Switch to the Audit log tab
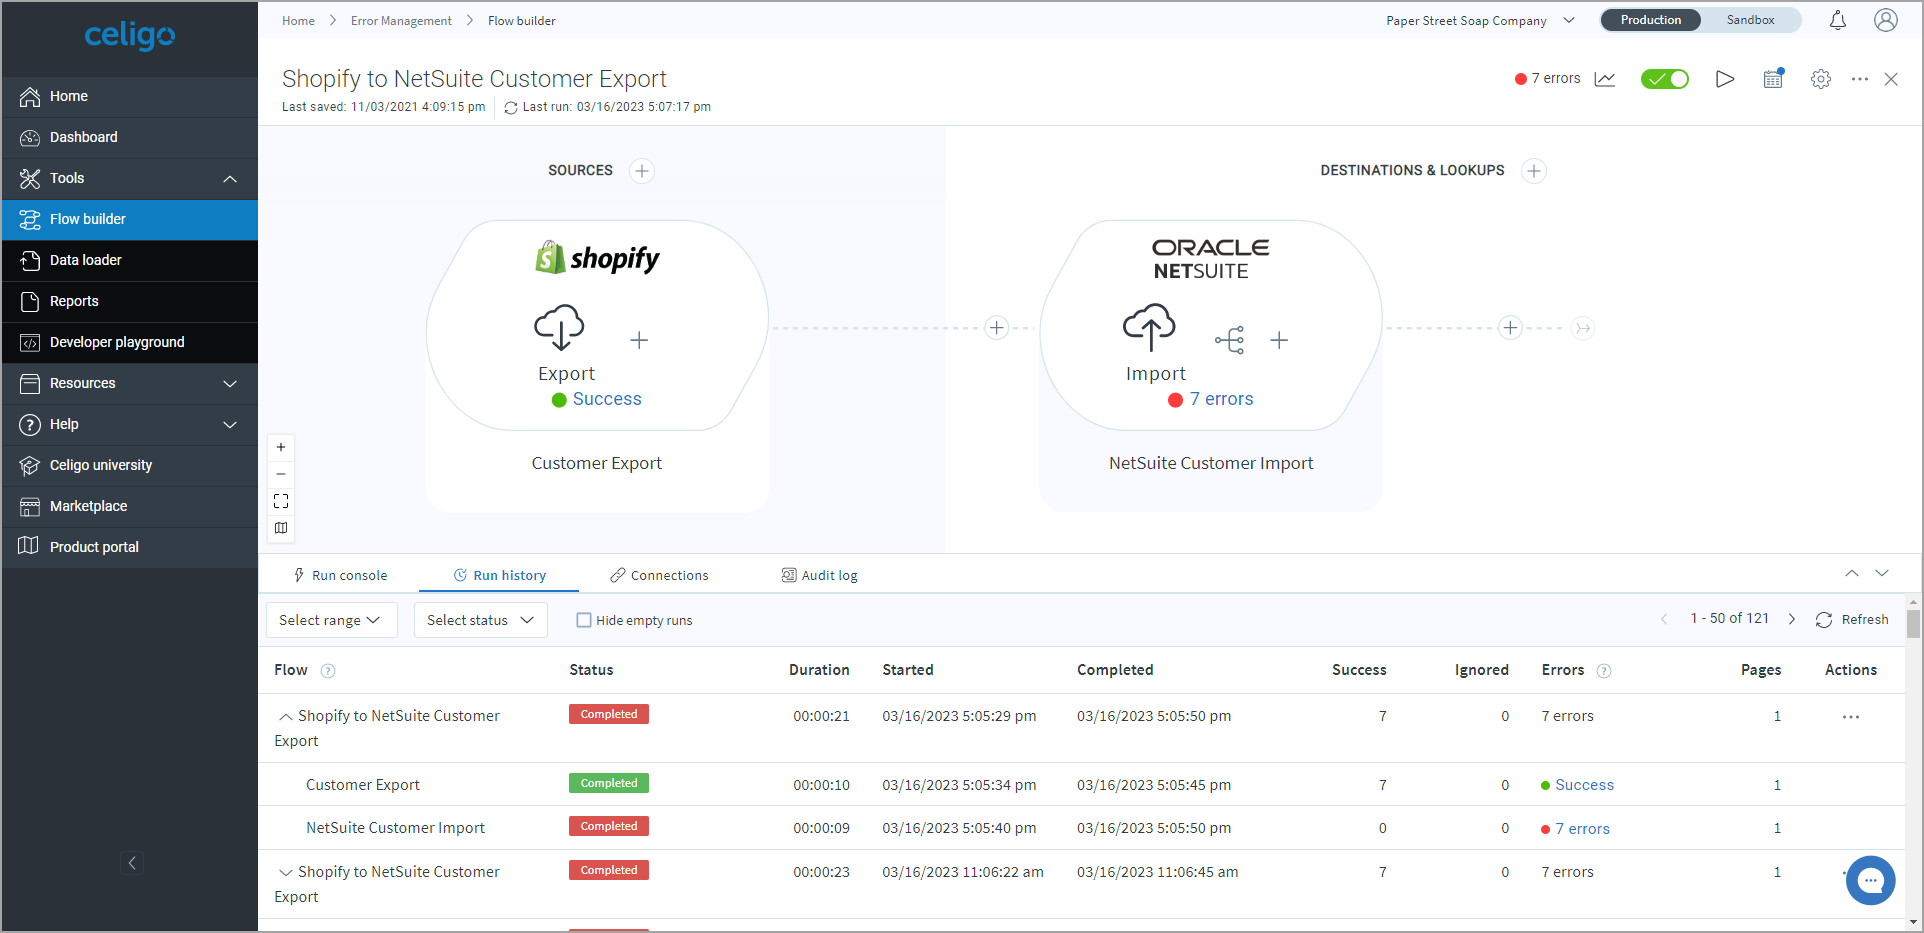 click(x=819, y=575)
